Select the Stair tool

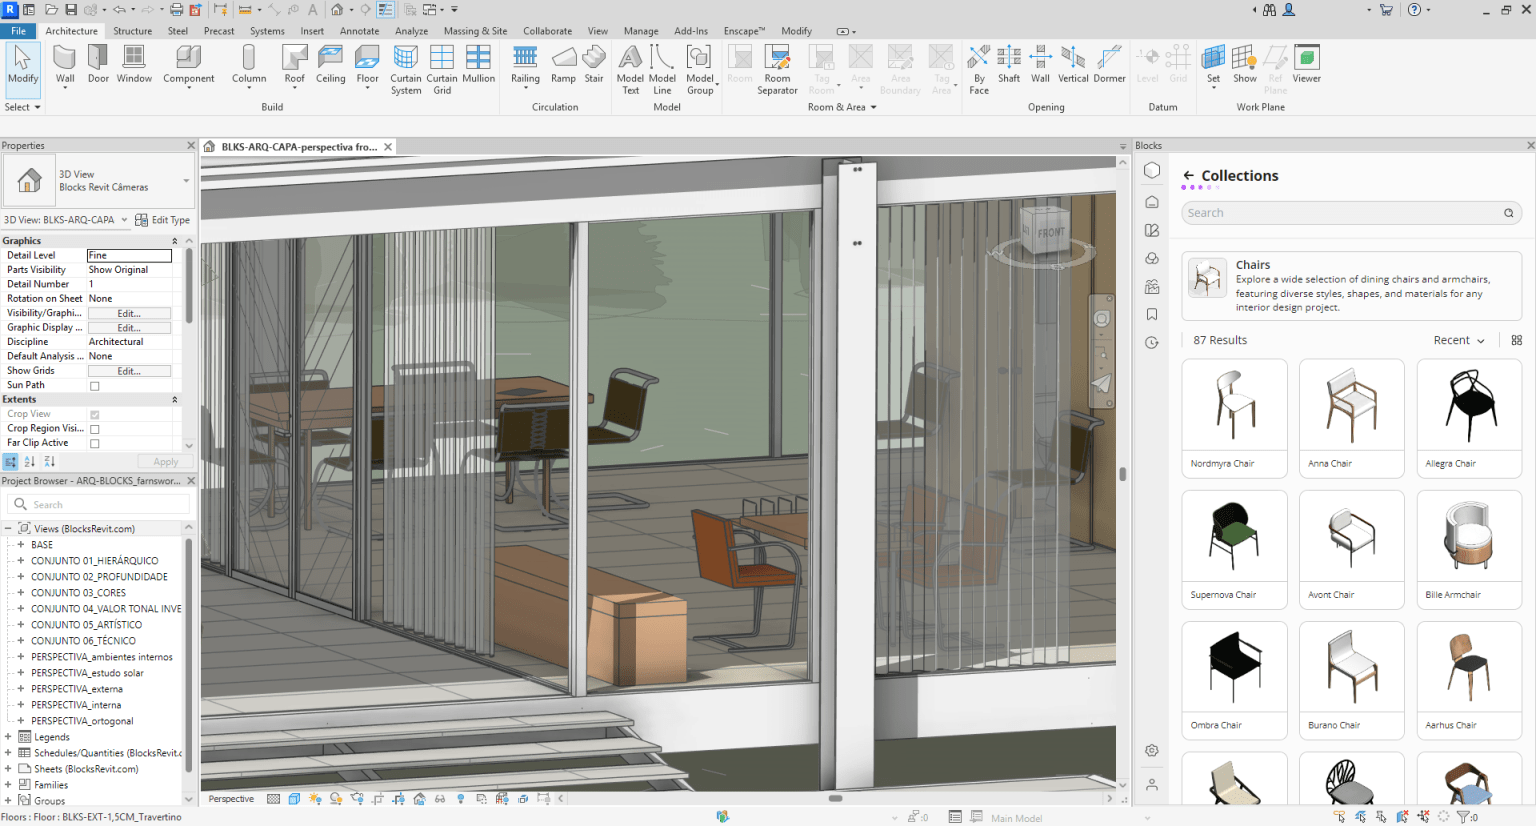[x=594, y=64]
